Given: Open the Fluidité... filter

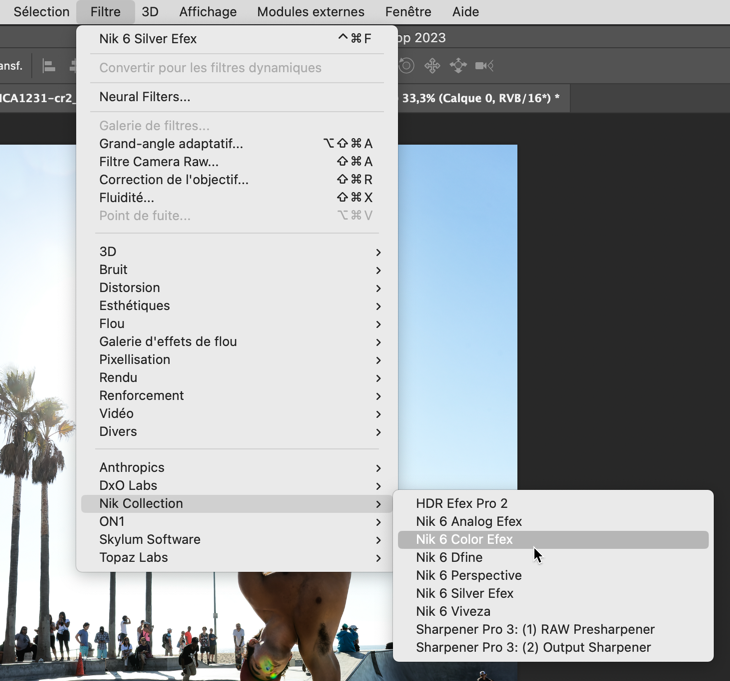Looking at the screenshot, I should [x=237, y=198].
